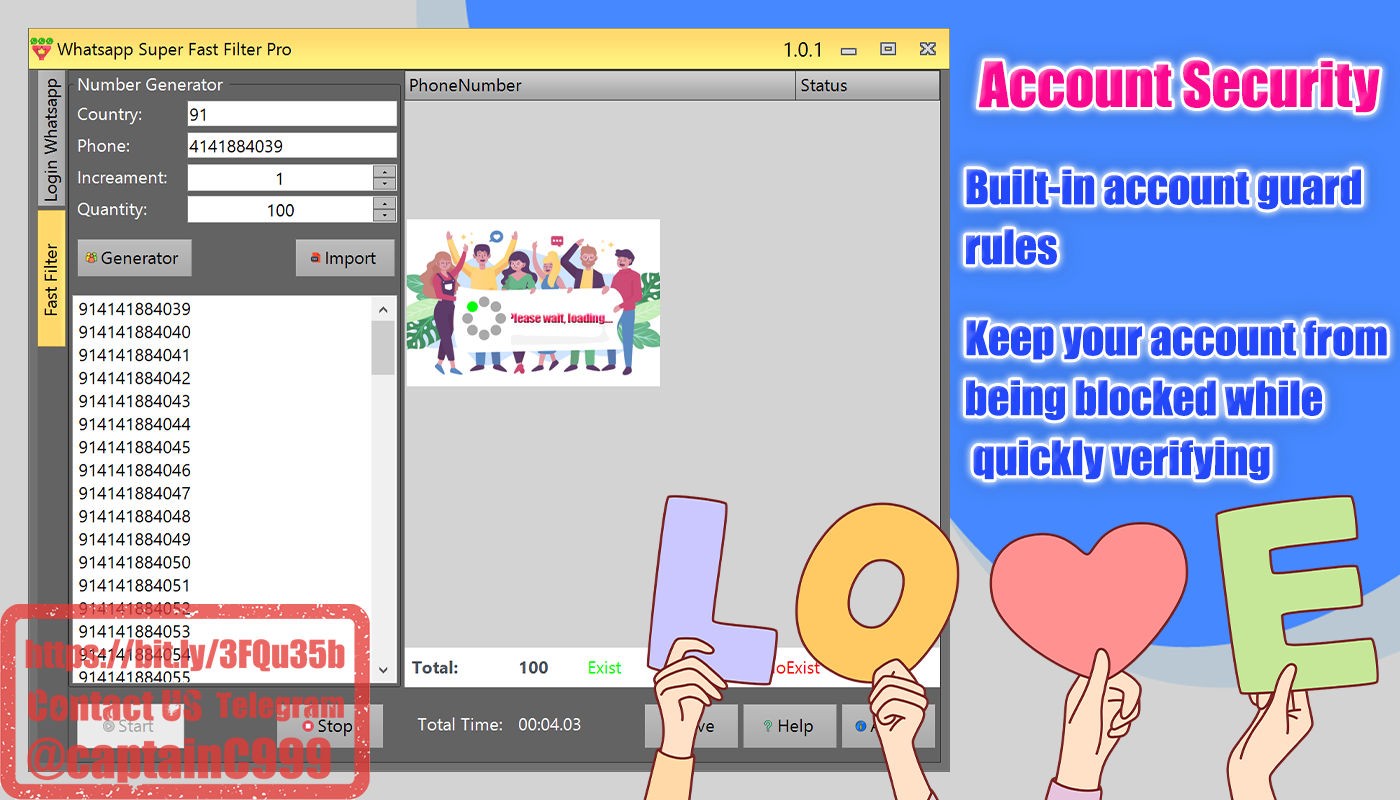
Task: Click the number list scrollbar thumb
Action: (x=383, y=348)
